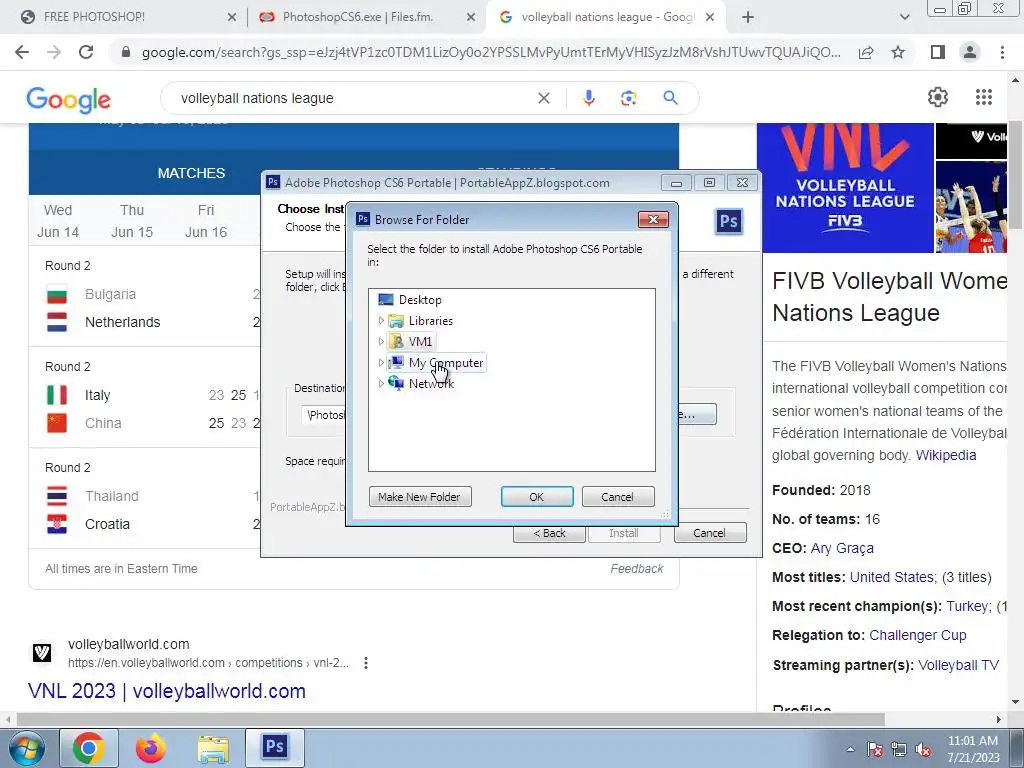Select Fri Jun 16 date
The width and height of the screenshot is (1024, 768).
click(x=206, y=221)
